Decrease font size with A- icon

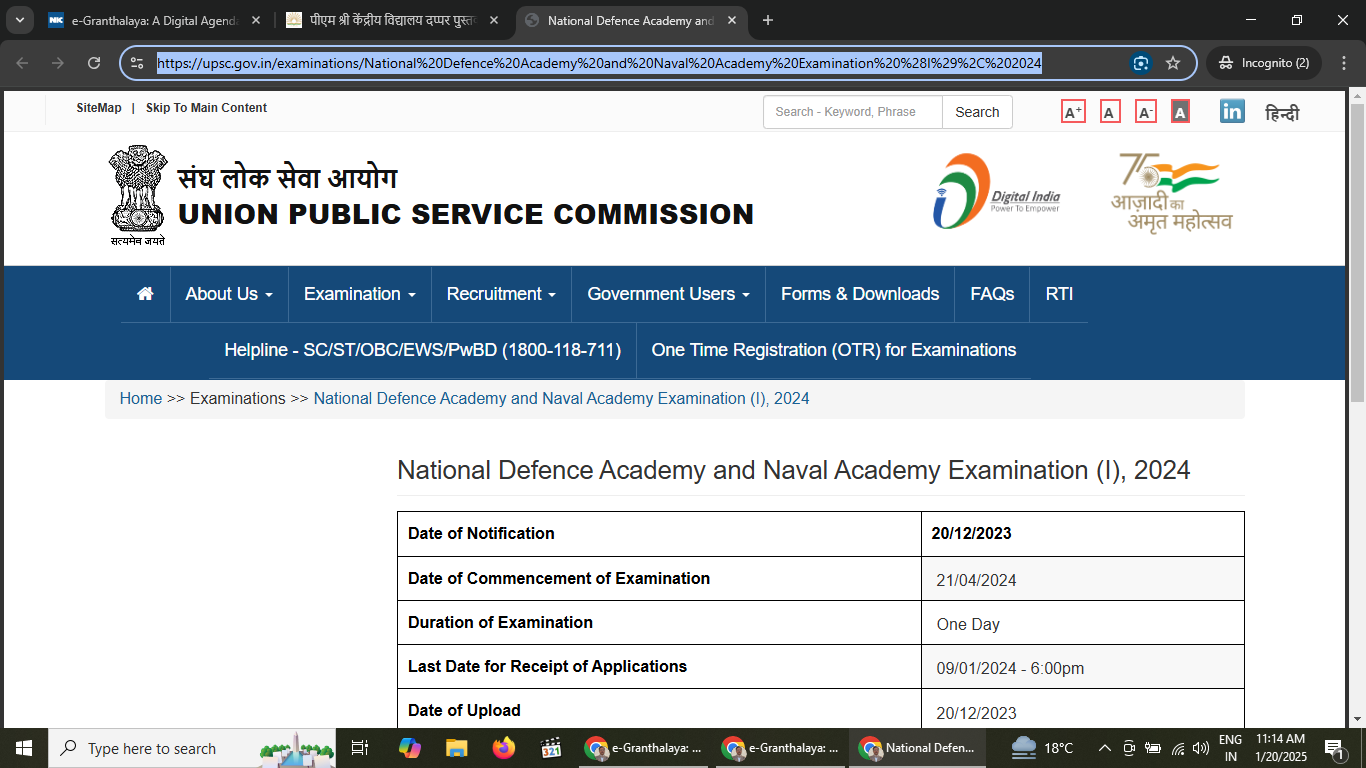click(1146, 112)
